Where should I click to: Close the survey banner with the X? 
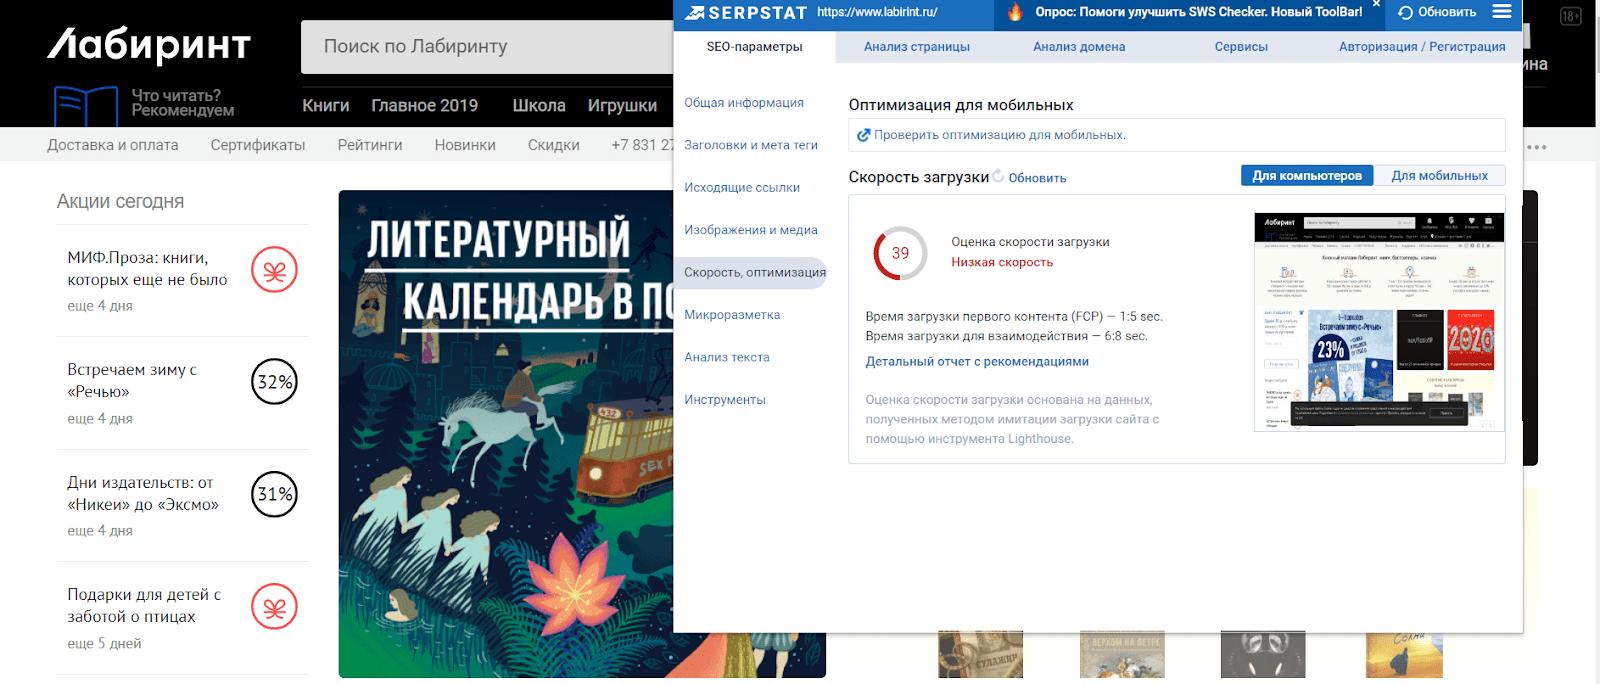tap(1376, 5)
